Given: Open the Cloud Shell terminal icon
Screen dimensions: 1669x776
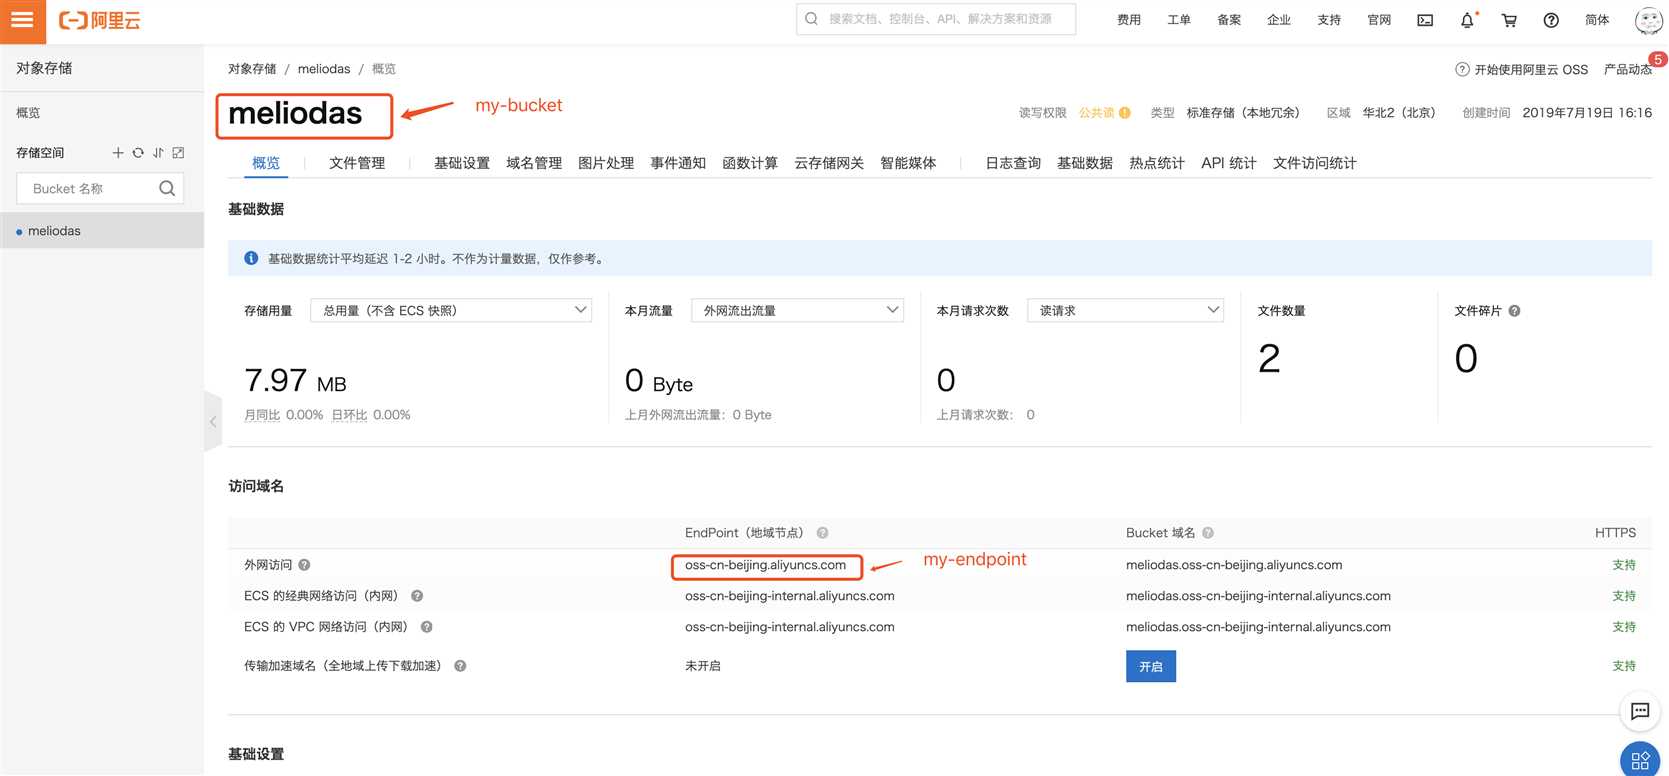Looking at the screenshot, I should 1425,20.
